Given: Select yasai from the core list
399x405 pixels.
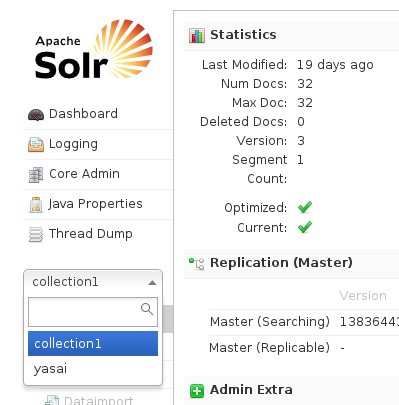Looking at the screenshot, I should (93, 369).
